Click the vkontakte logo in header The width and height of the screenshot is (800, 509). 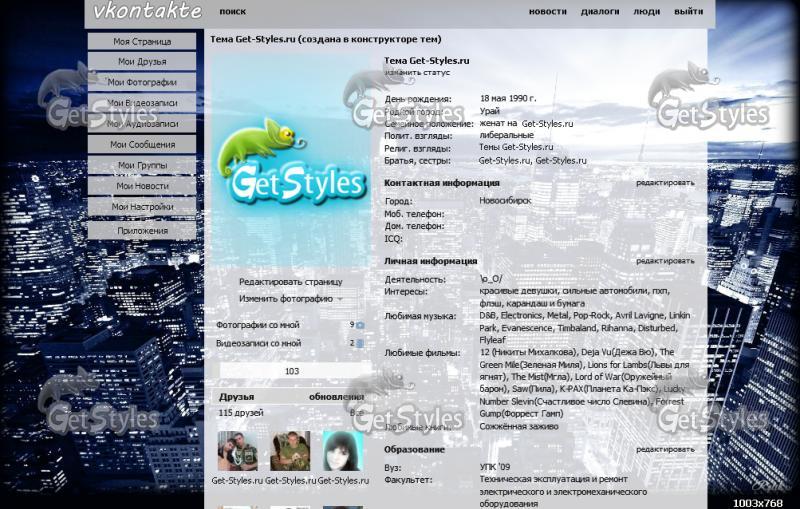tap(147, 12)
